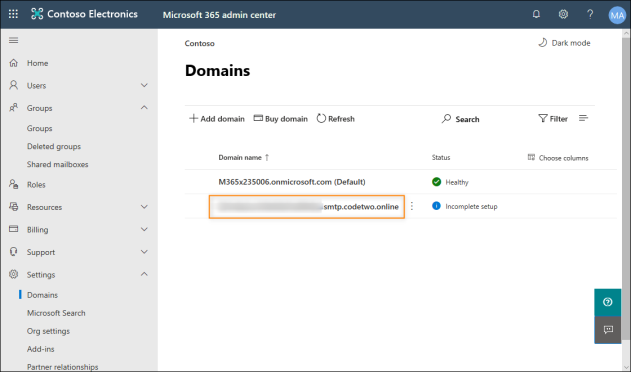Open the teal help widget button
This screenshot has width=631, height=372.
608,302
